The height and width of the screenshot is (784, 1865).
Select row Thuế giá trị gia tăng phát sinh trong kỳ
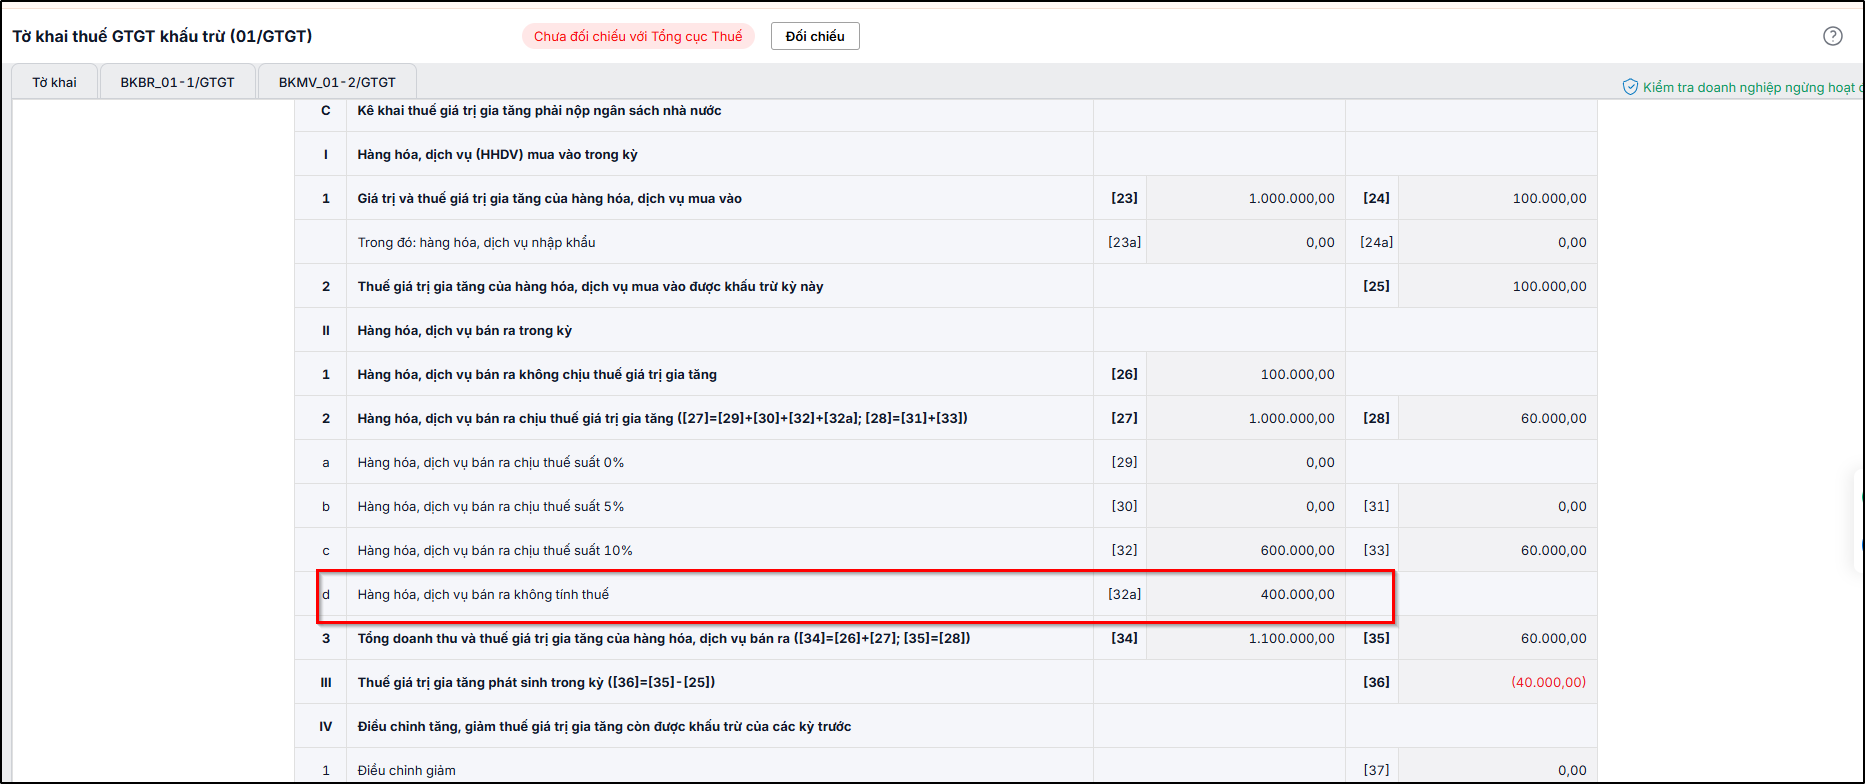pos(945,682)
